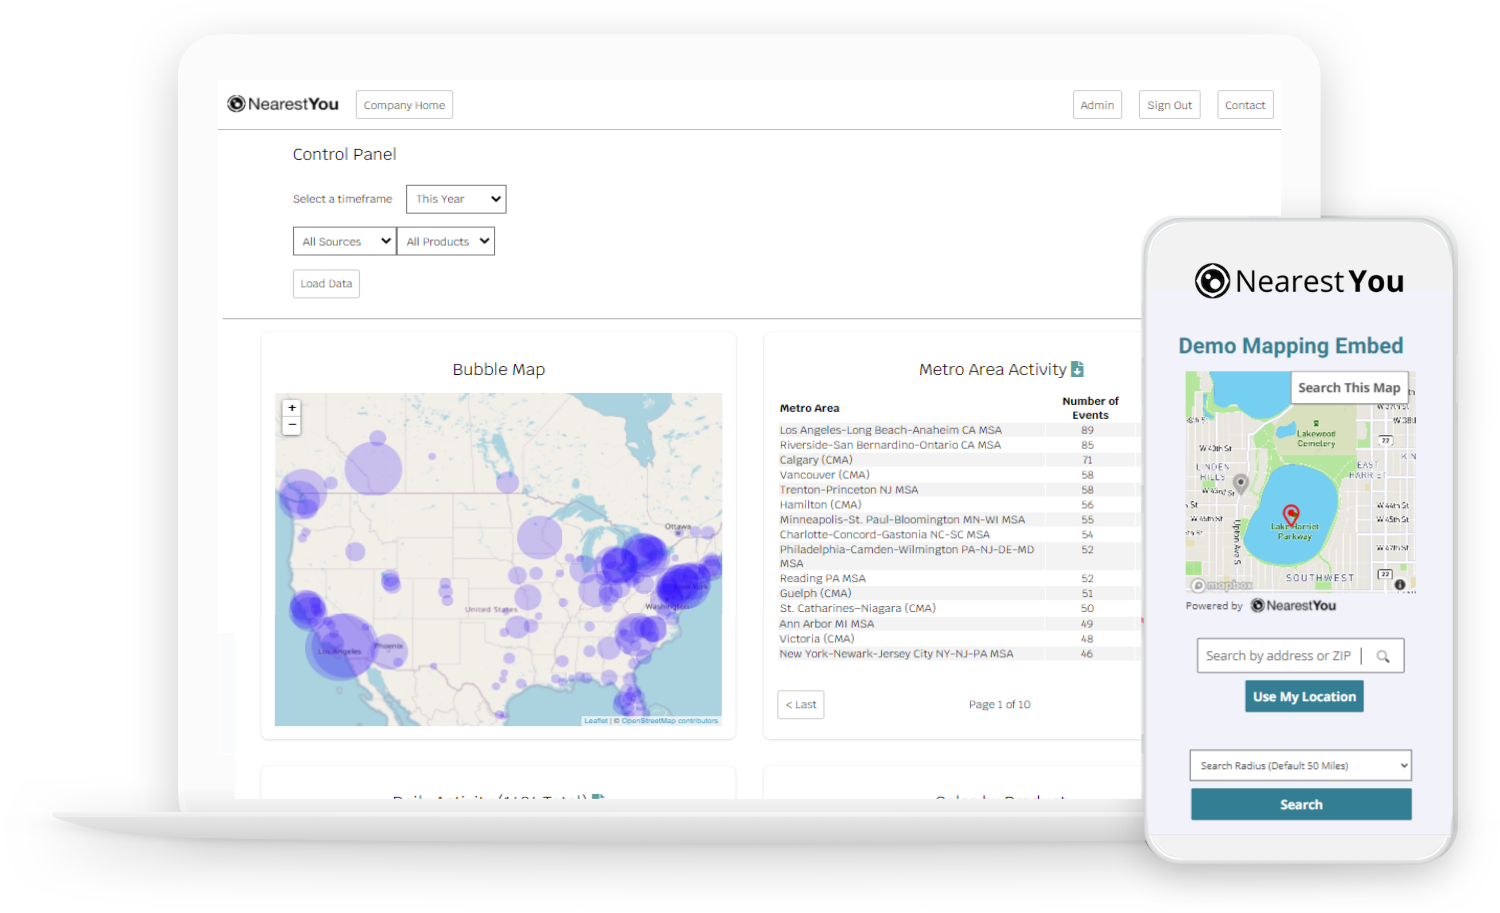This screenshot has height=913, width=1500.
Task: Click the Bubble Map title
Action: 498,370
